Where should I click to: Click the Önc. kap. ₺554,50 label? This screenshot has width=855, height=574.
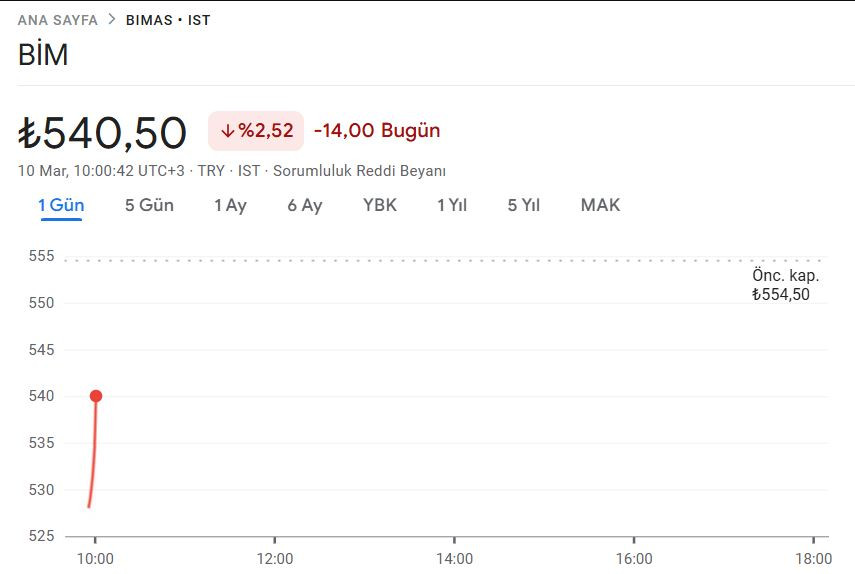point(785,285)
